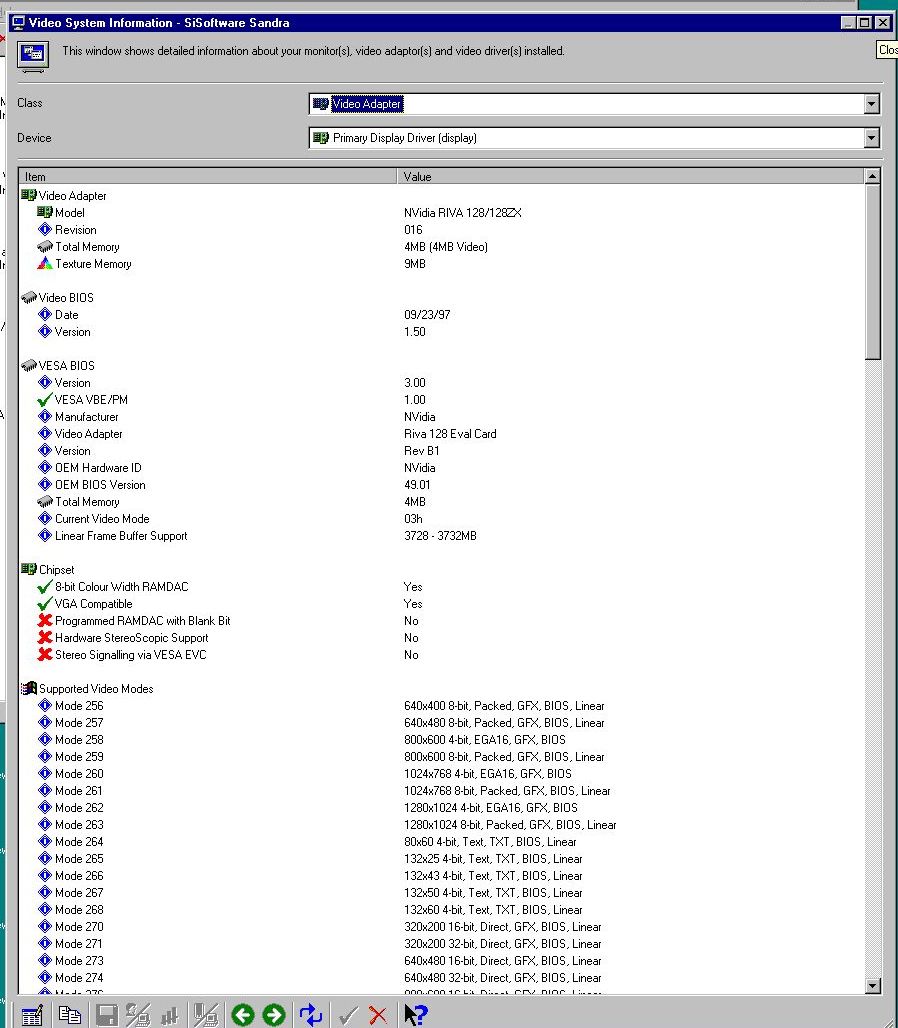Click the scrollbar down arrow
Image resolution: width=898 pixels, height=1028 pixels.
872,985
